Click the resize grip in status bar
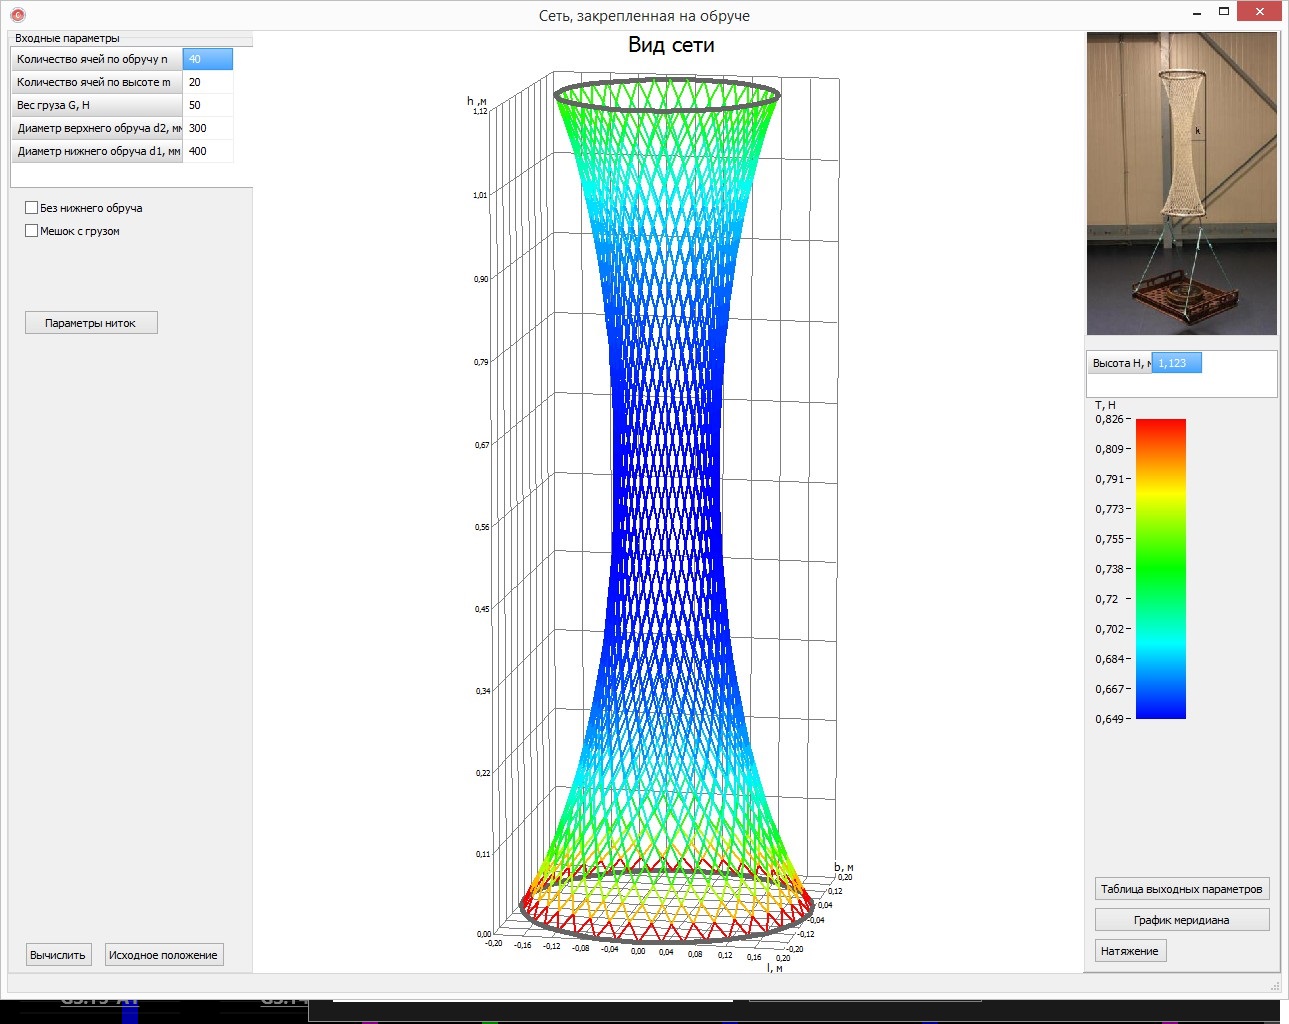 coord(1275,986)
